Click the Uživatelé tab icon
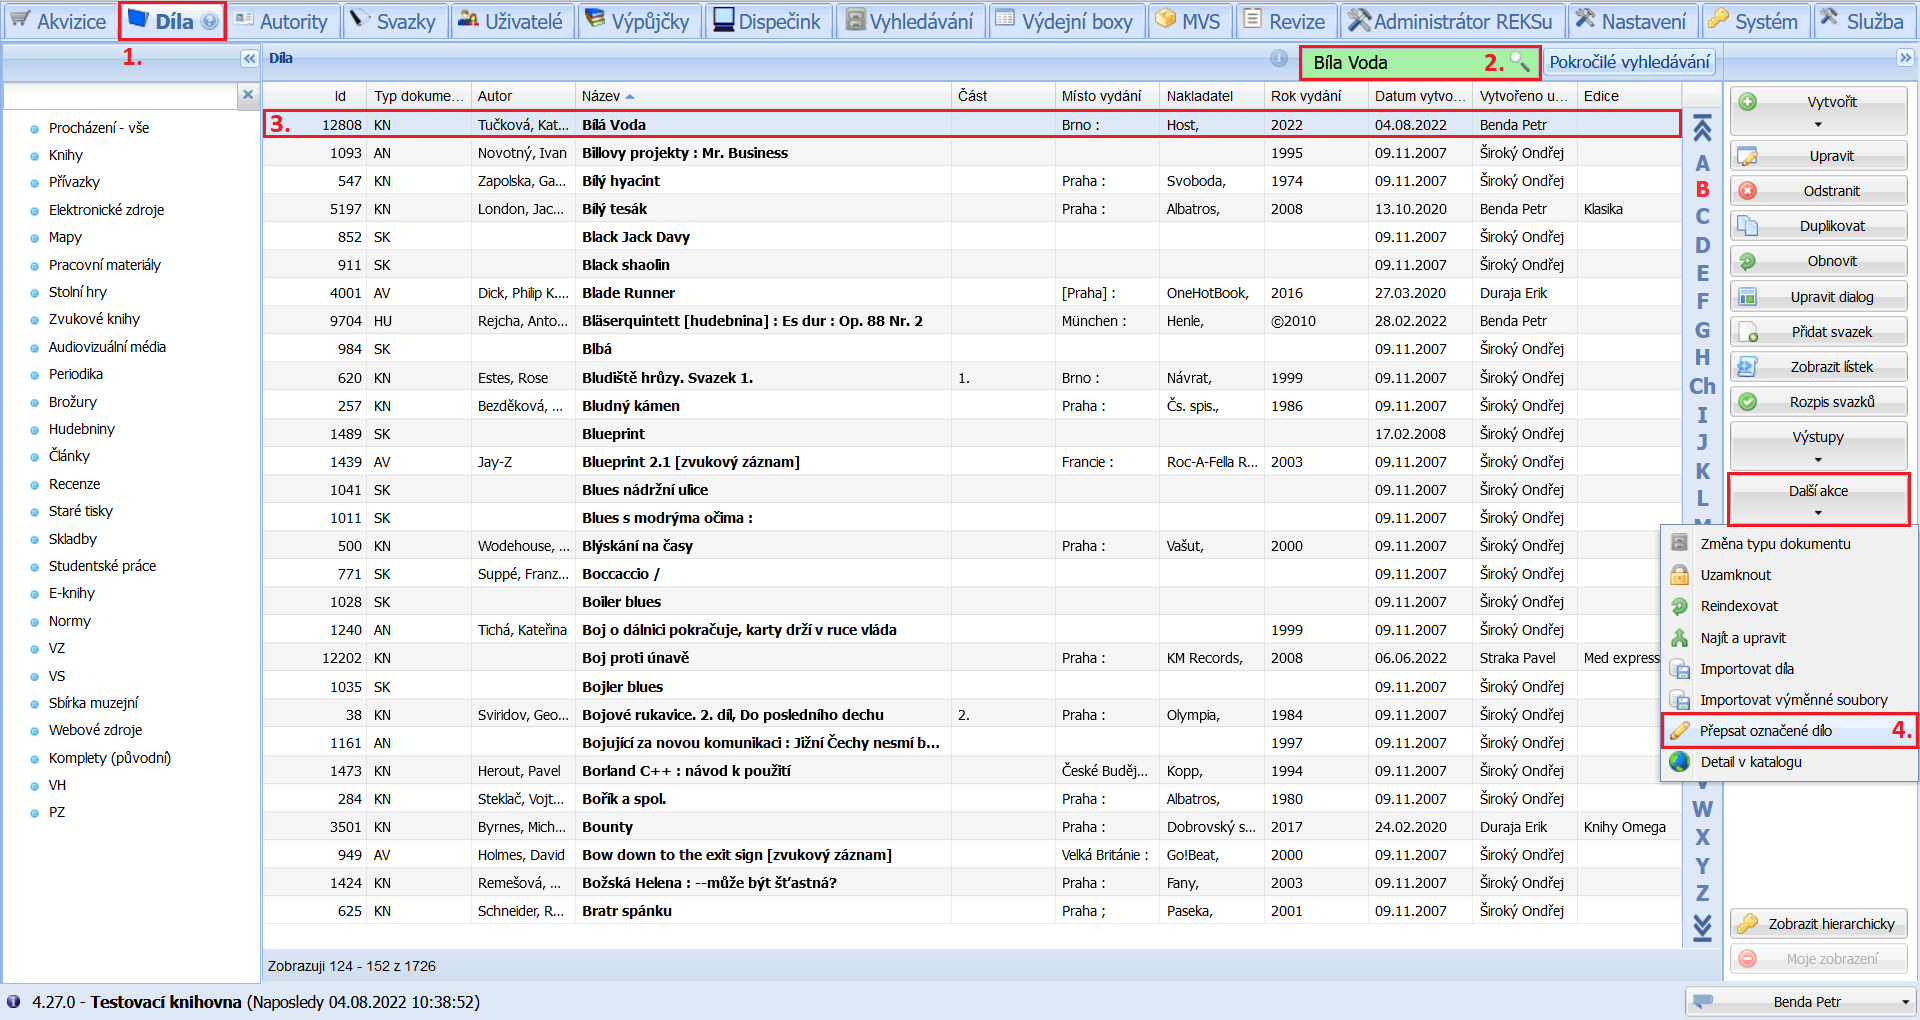Viewport: 1920px width, 1020px height. pyautogui.click(x=467, y=20)
